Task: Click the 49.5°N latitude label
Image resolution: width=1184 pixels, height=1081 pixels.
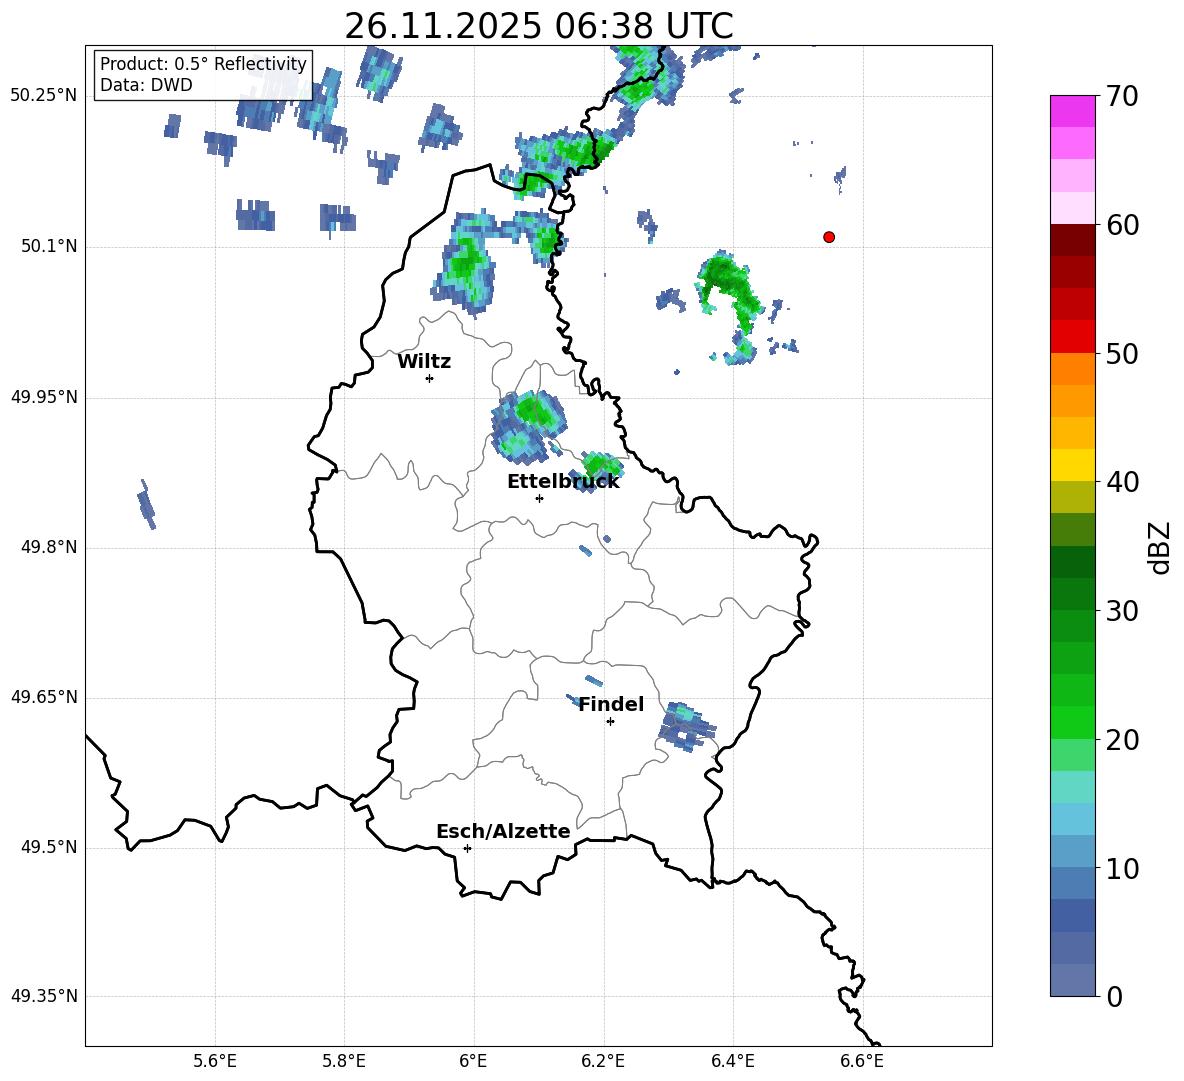Action: point(49,848)
